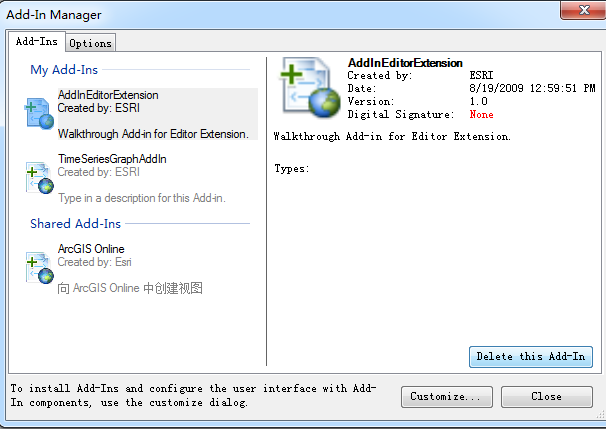Switch to the Options tab

(x=90, y=43)
